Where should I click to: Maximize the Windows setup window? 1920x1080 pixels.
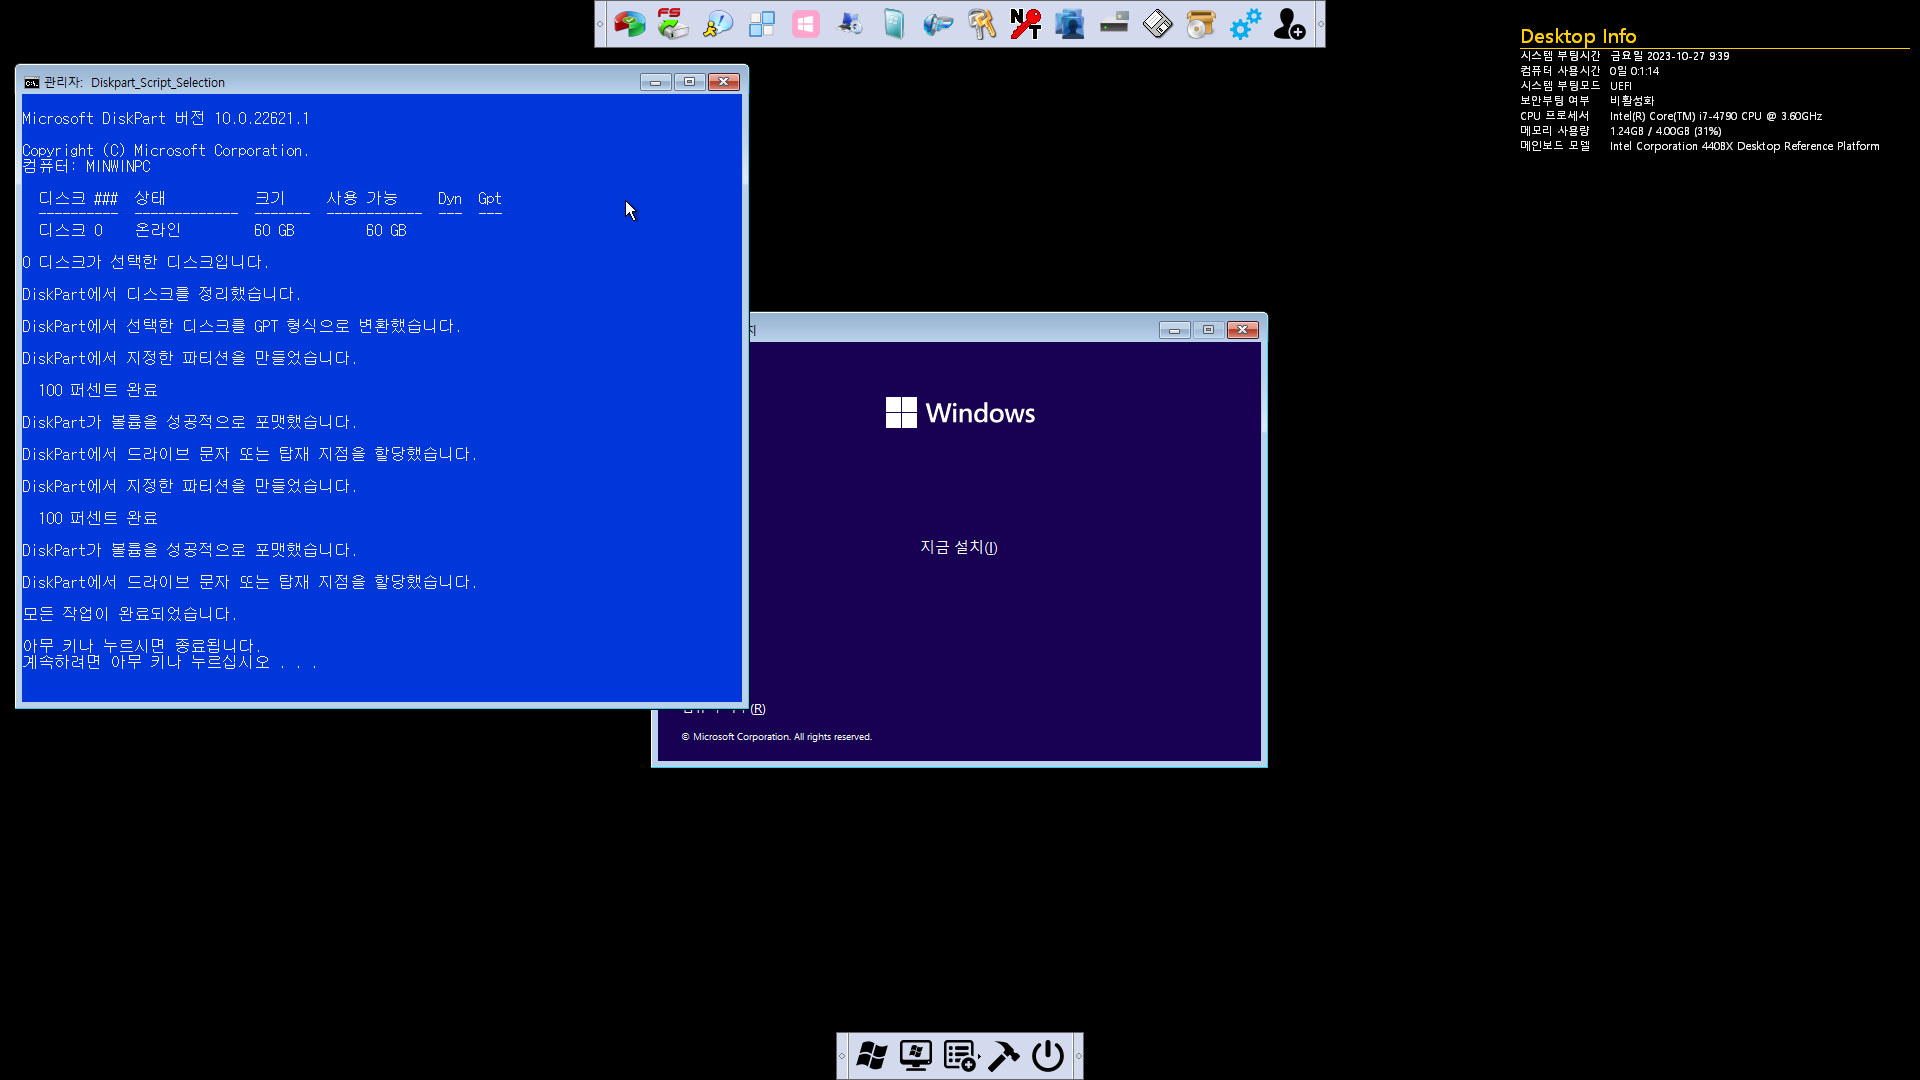pyautogui.click(x=1209, y=330)
